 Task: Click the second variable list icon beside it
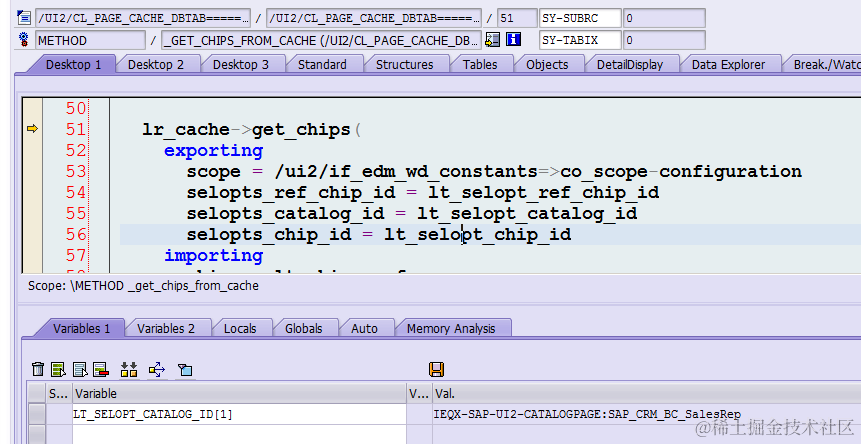point(80,369)
